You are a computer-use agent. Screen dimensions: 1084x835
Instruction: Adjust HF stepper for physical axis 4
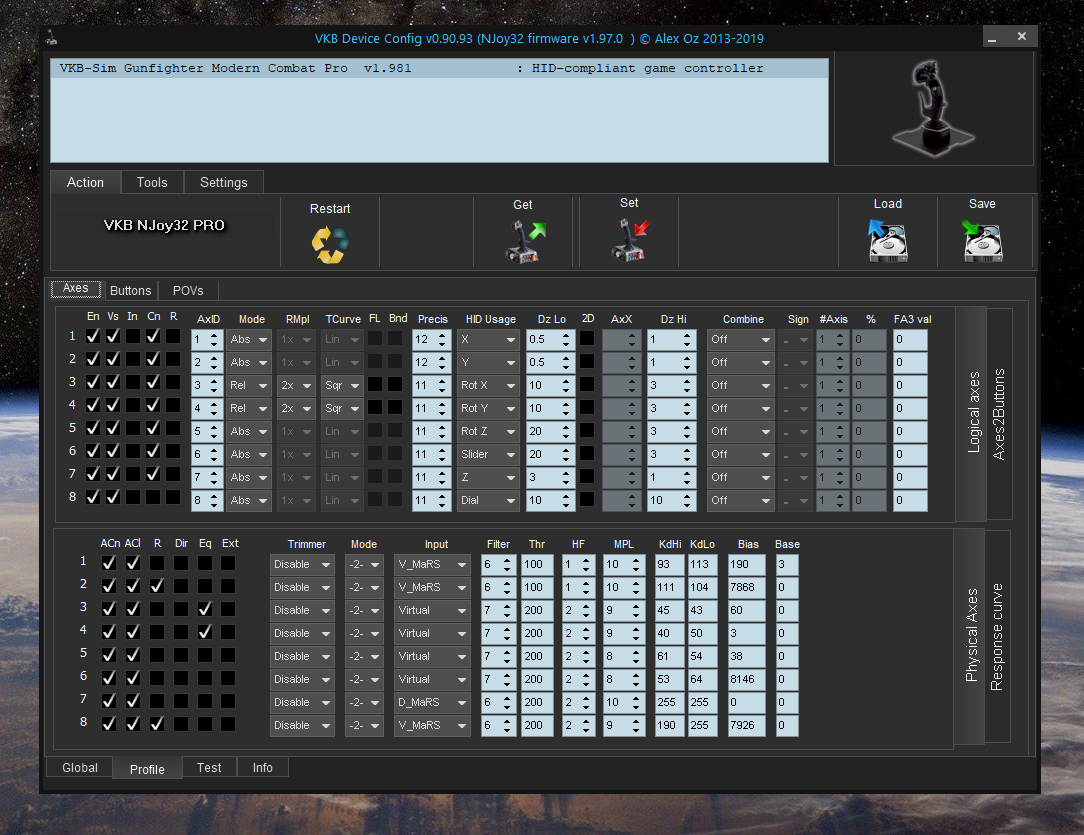pyautogui.click(x=586, y=633)
